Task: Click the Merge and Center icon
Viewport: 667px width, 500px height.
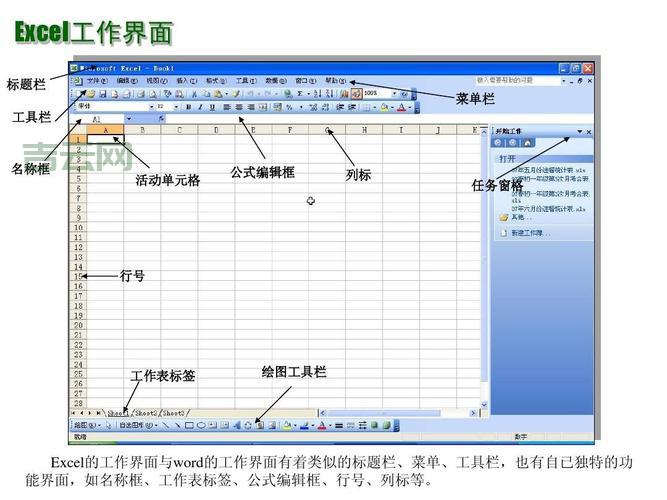Action: 263,107
